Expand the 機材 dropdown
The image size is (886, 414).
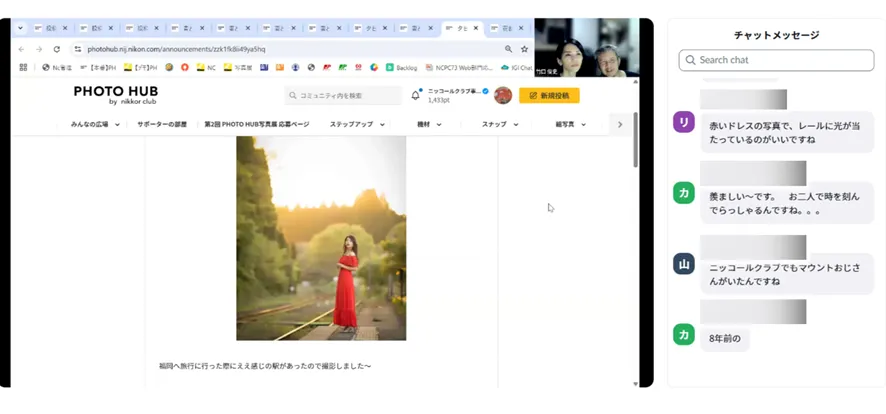[x=439, y=125]
